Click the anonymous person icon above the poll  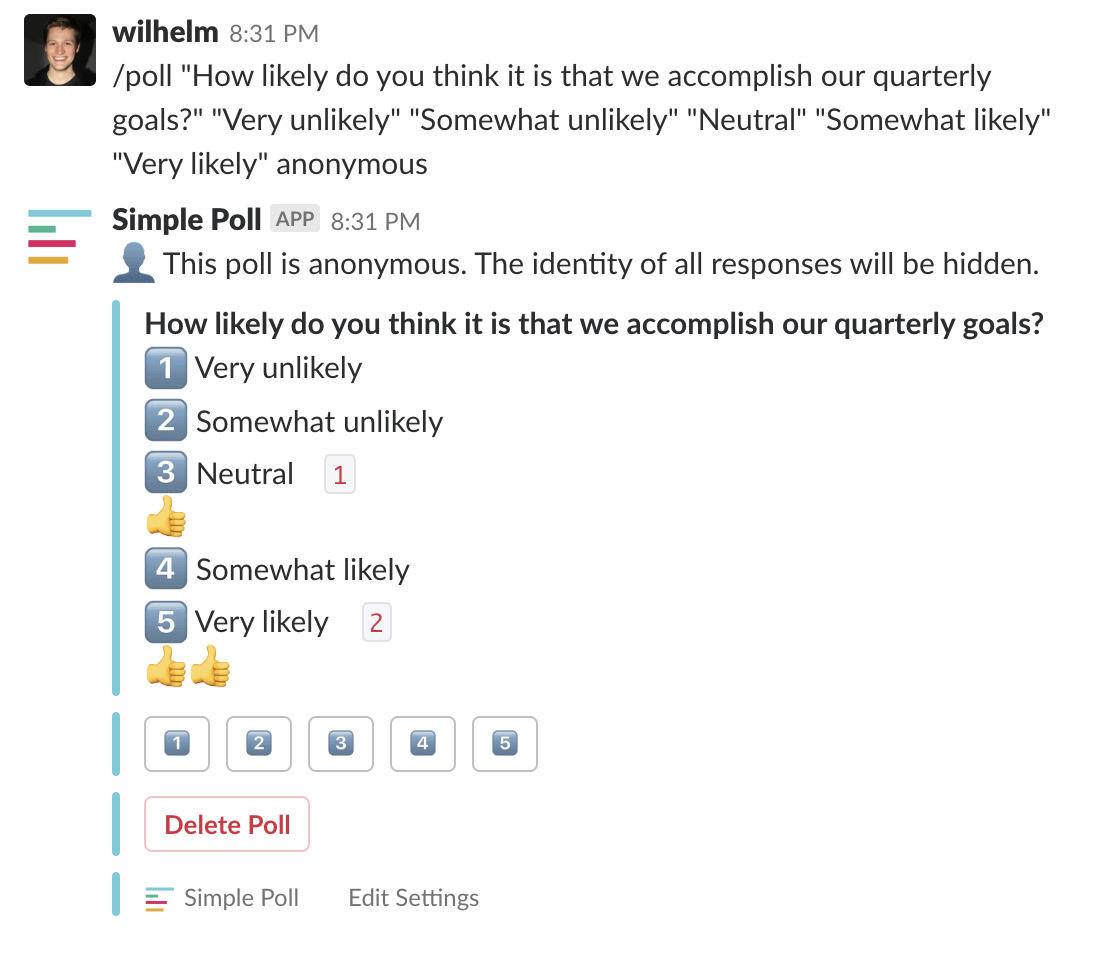[x=134, y=263]
